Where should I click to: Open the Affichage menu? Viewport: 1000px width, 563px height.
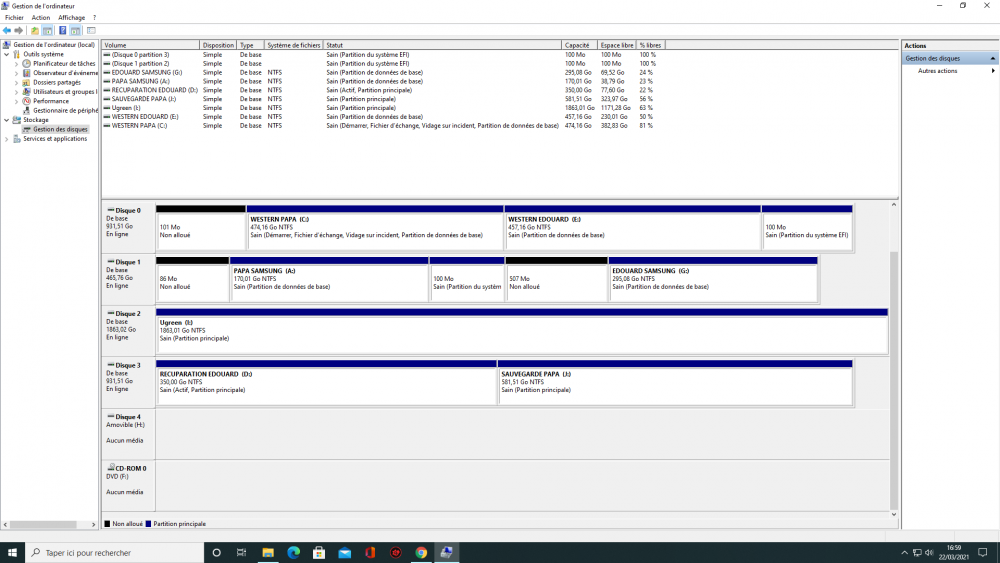tap(71, 18)
